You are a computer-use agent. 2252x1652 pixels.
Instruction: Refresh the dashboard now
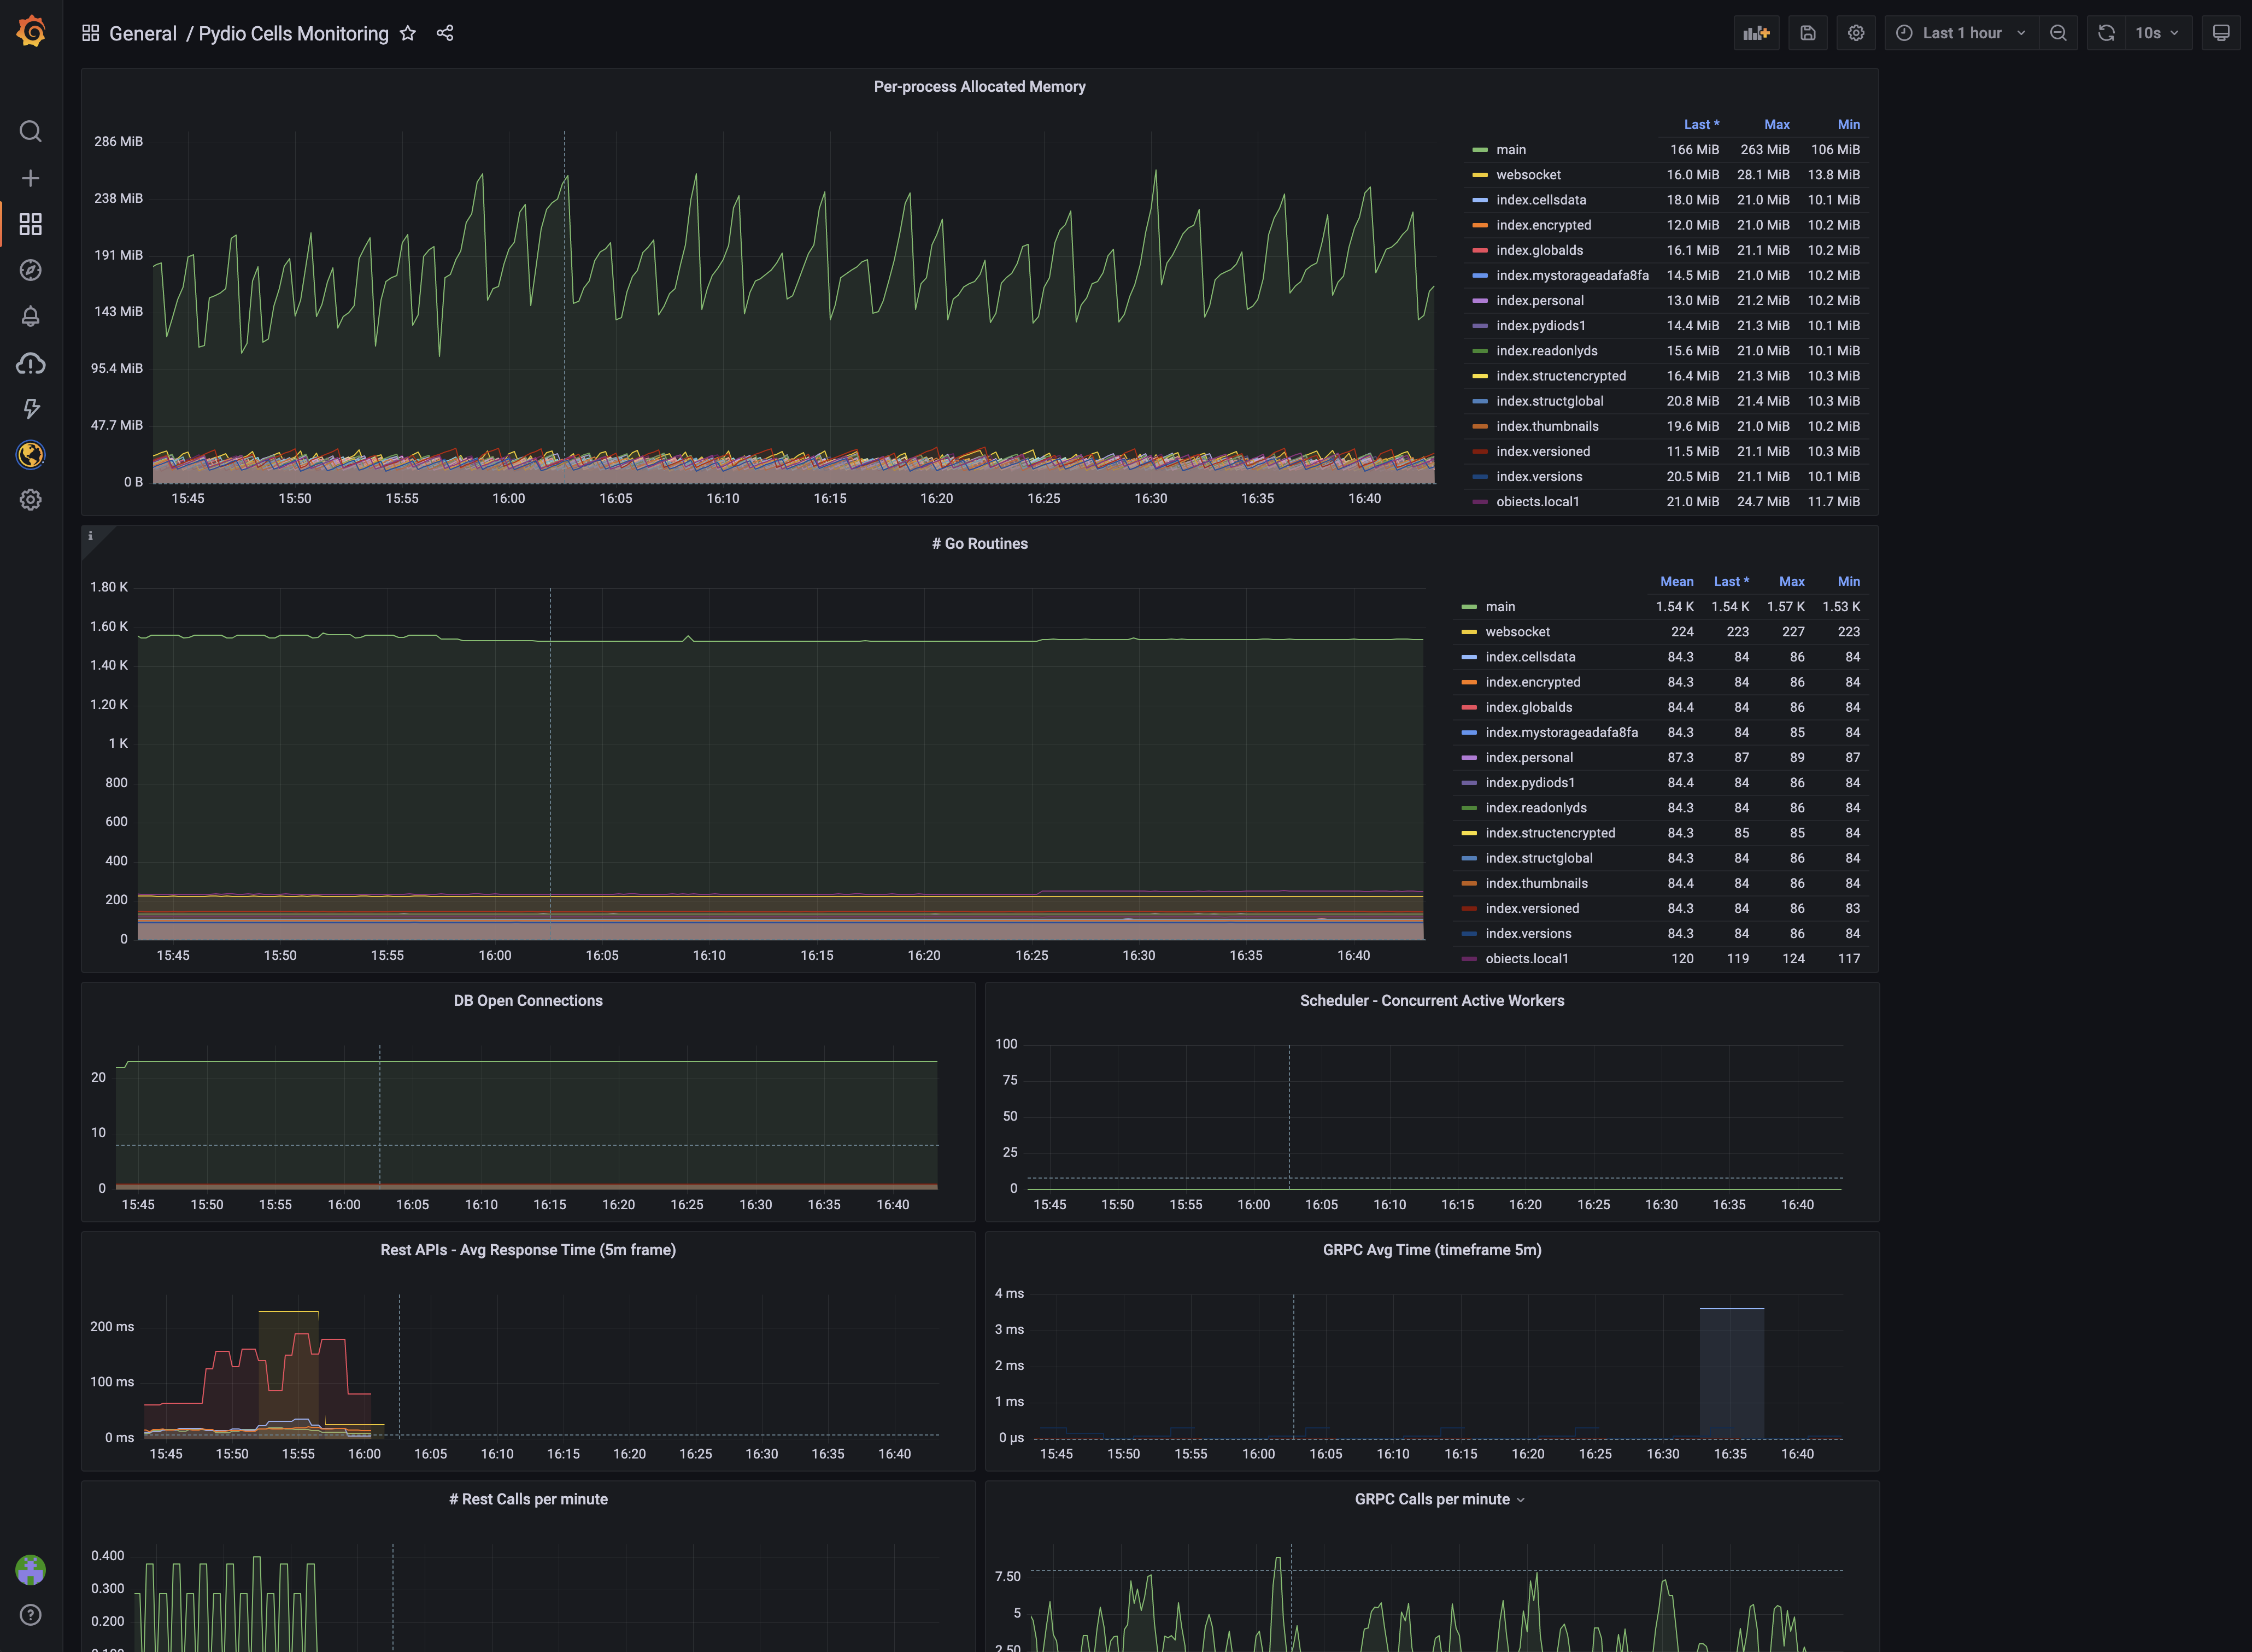coord(2106,33)
